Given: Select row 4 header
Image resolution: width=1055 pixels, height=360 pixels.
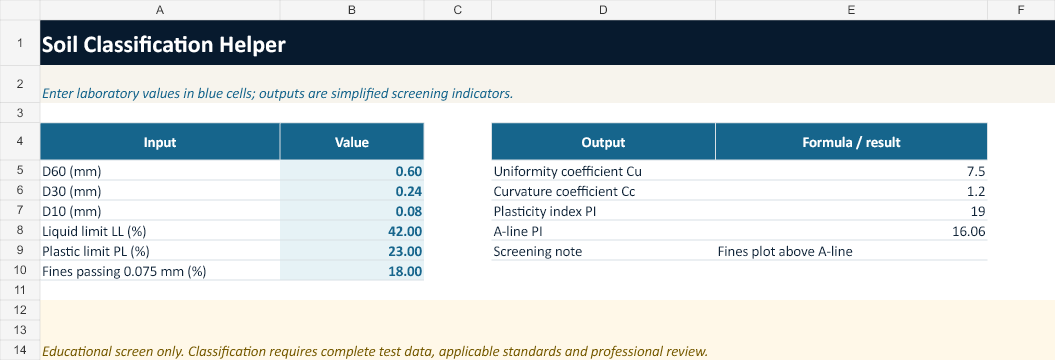Looking at the screenshot, I should coord(20,141).
